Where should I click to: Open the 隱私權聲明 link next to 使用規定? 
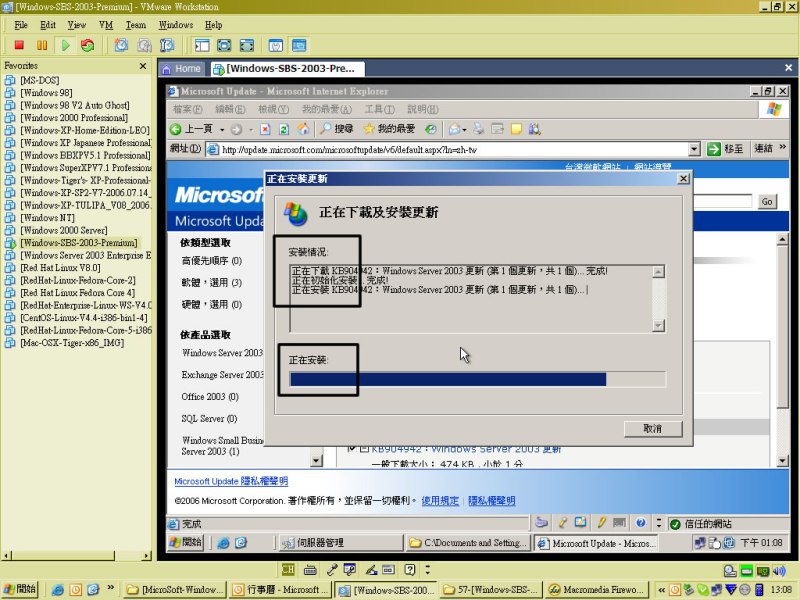coord(492,501)
